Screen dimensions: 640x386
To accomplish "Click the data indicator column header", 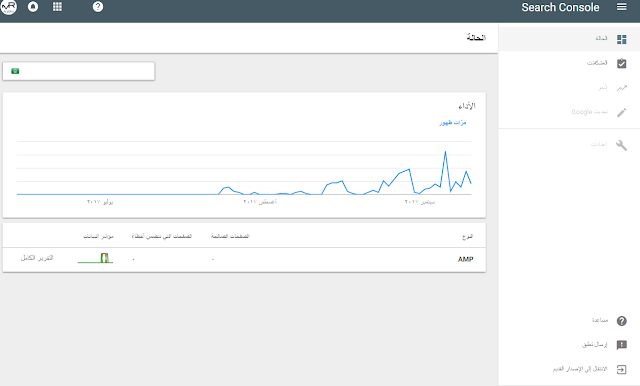I will [x=98, y=236].
